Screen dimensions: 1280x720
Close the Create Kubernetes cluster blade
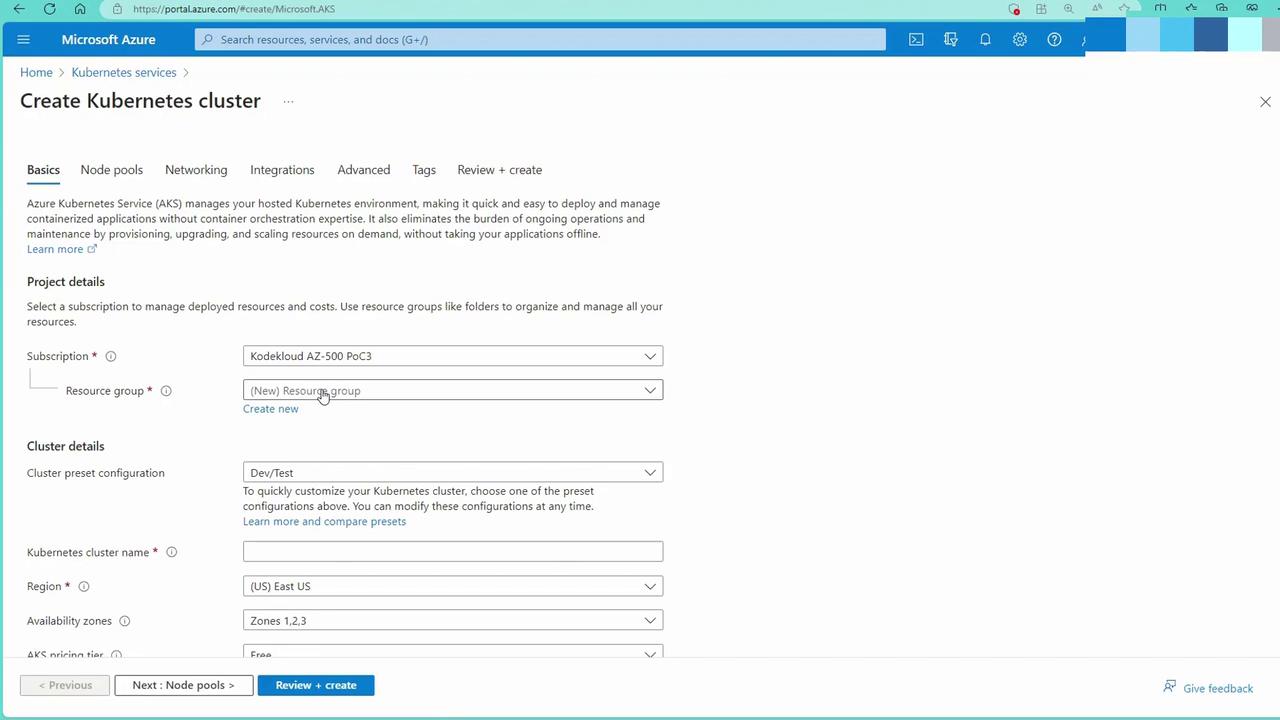click(x=1265, y=102)
